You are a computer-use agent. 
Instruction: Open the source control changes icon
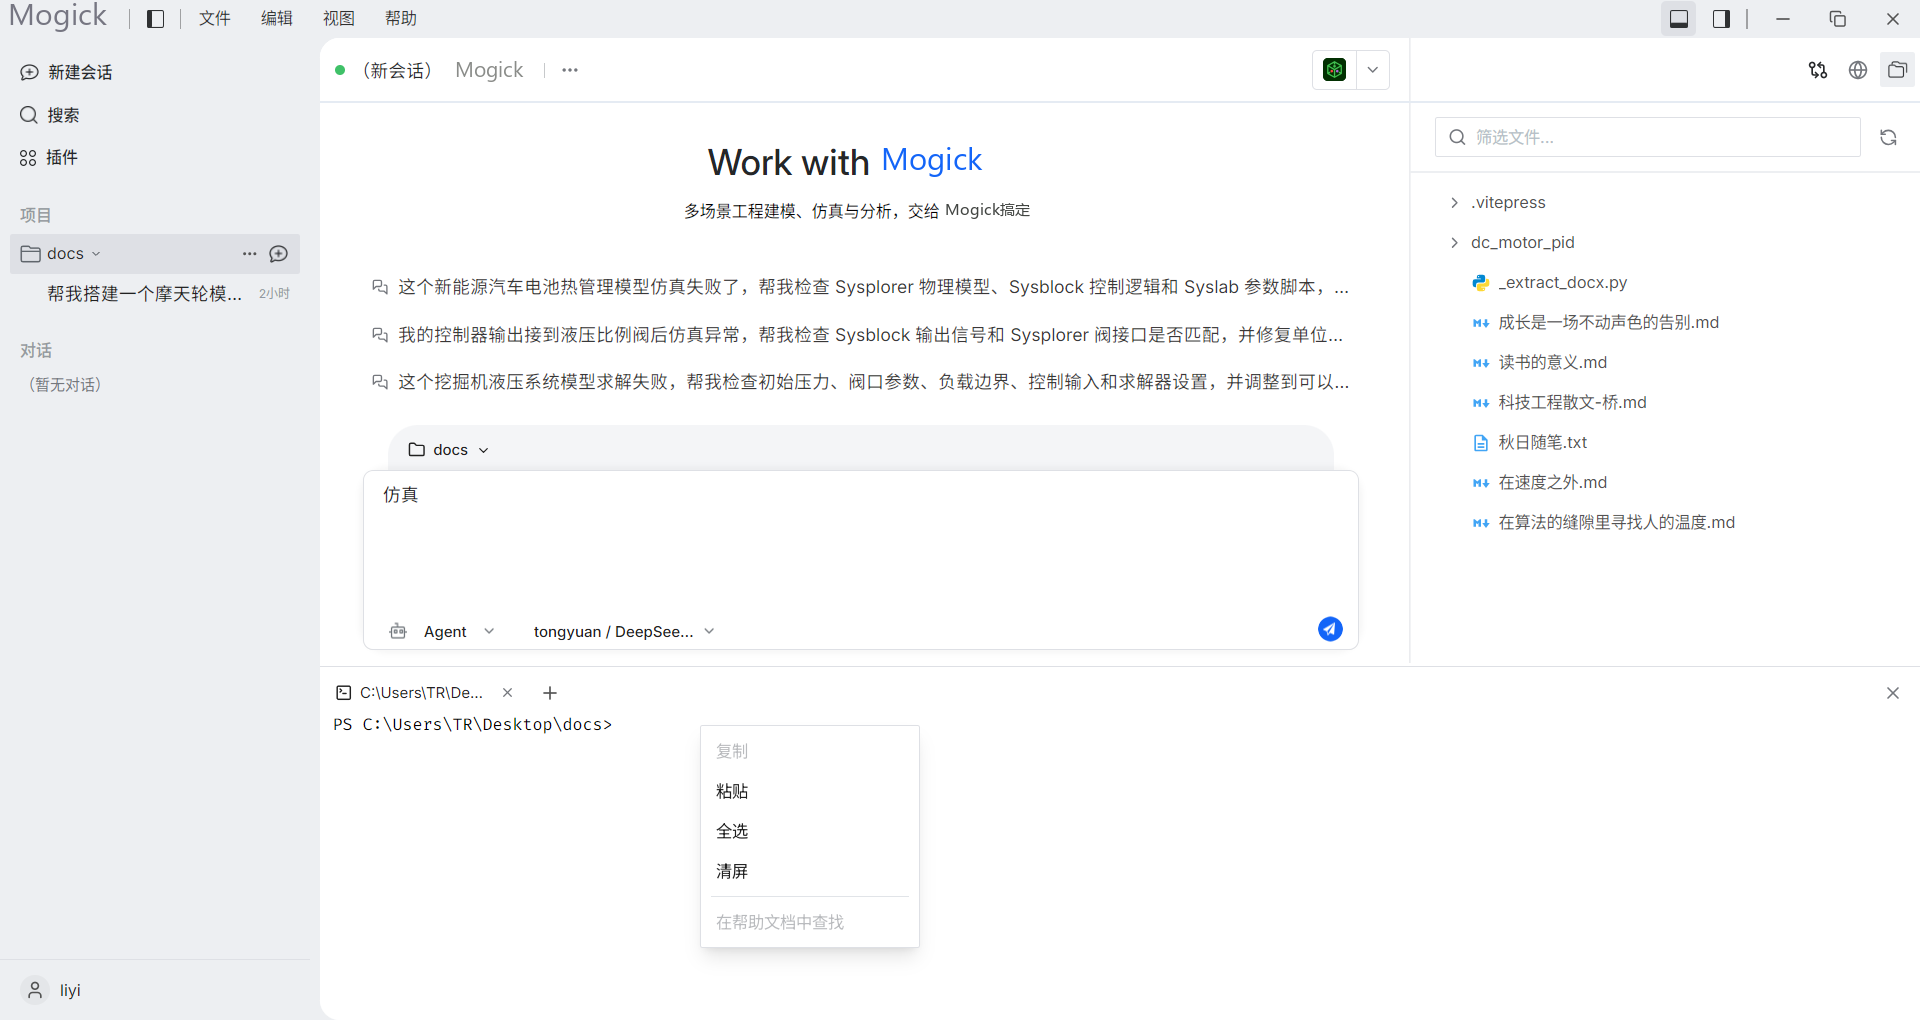1818,70
